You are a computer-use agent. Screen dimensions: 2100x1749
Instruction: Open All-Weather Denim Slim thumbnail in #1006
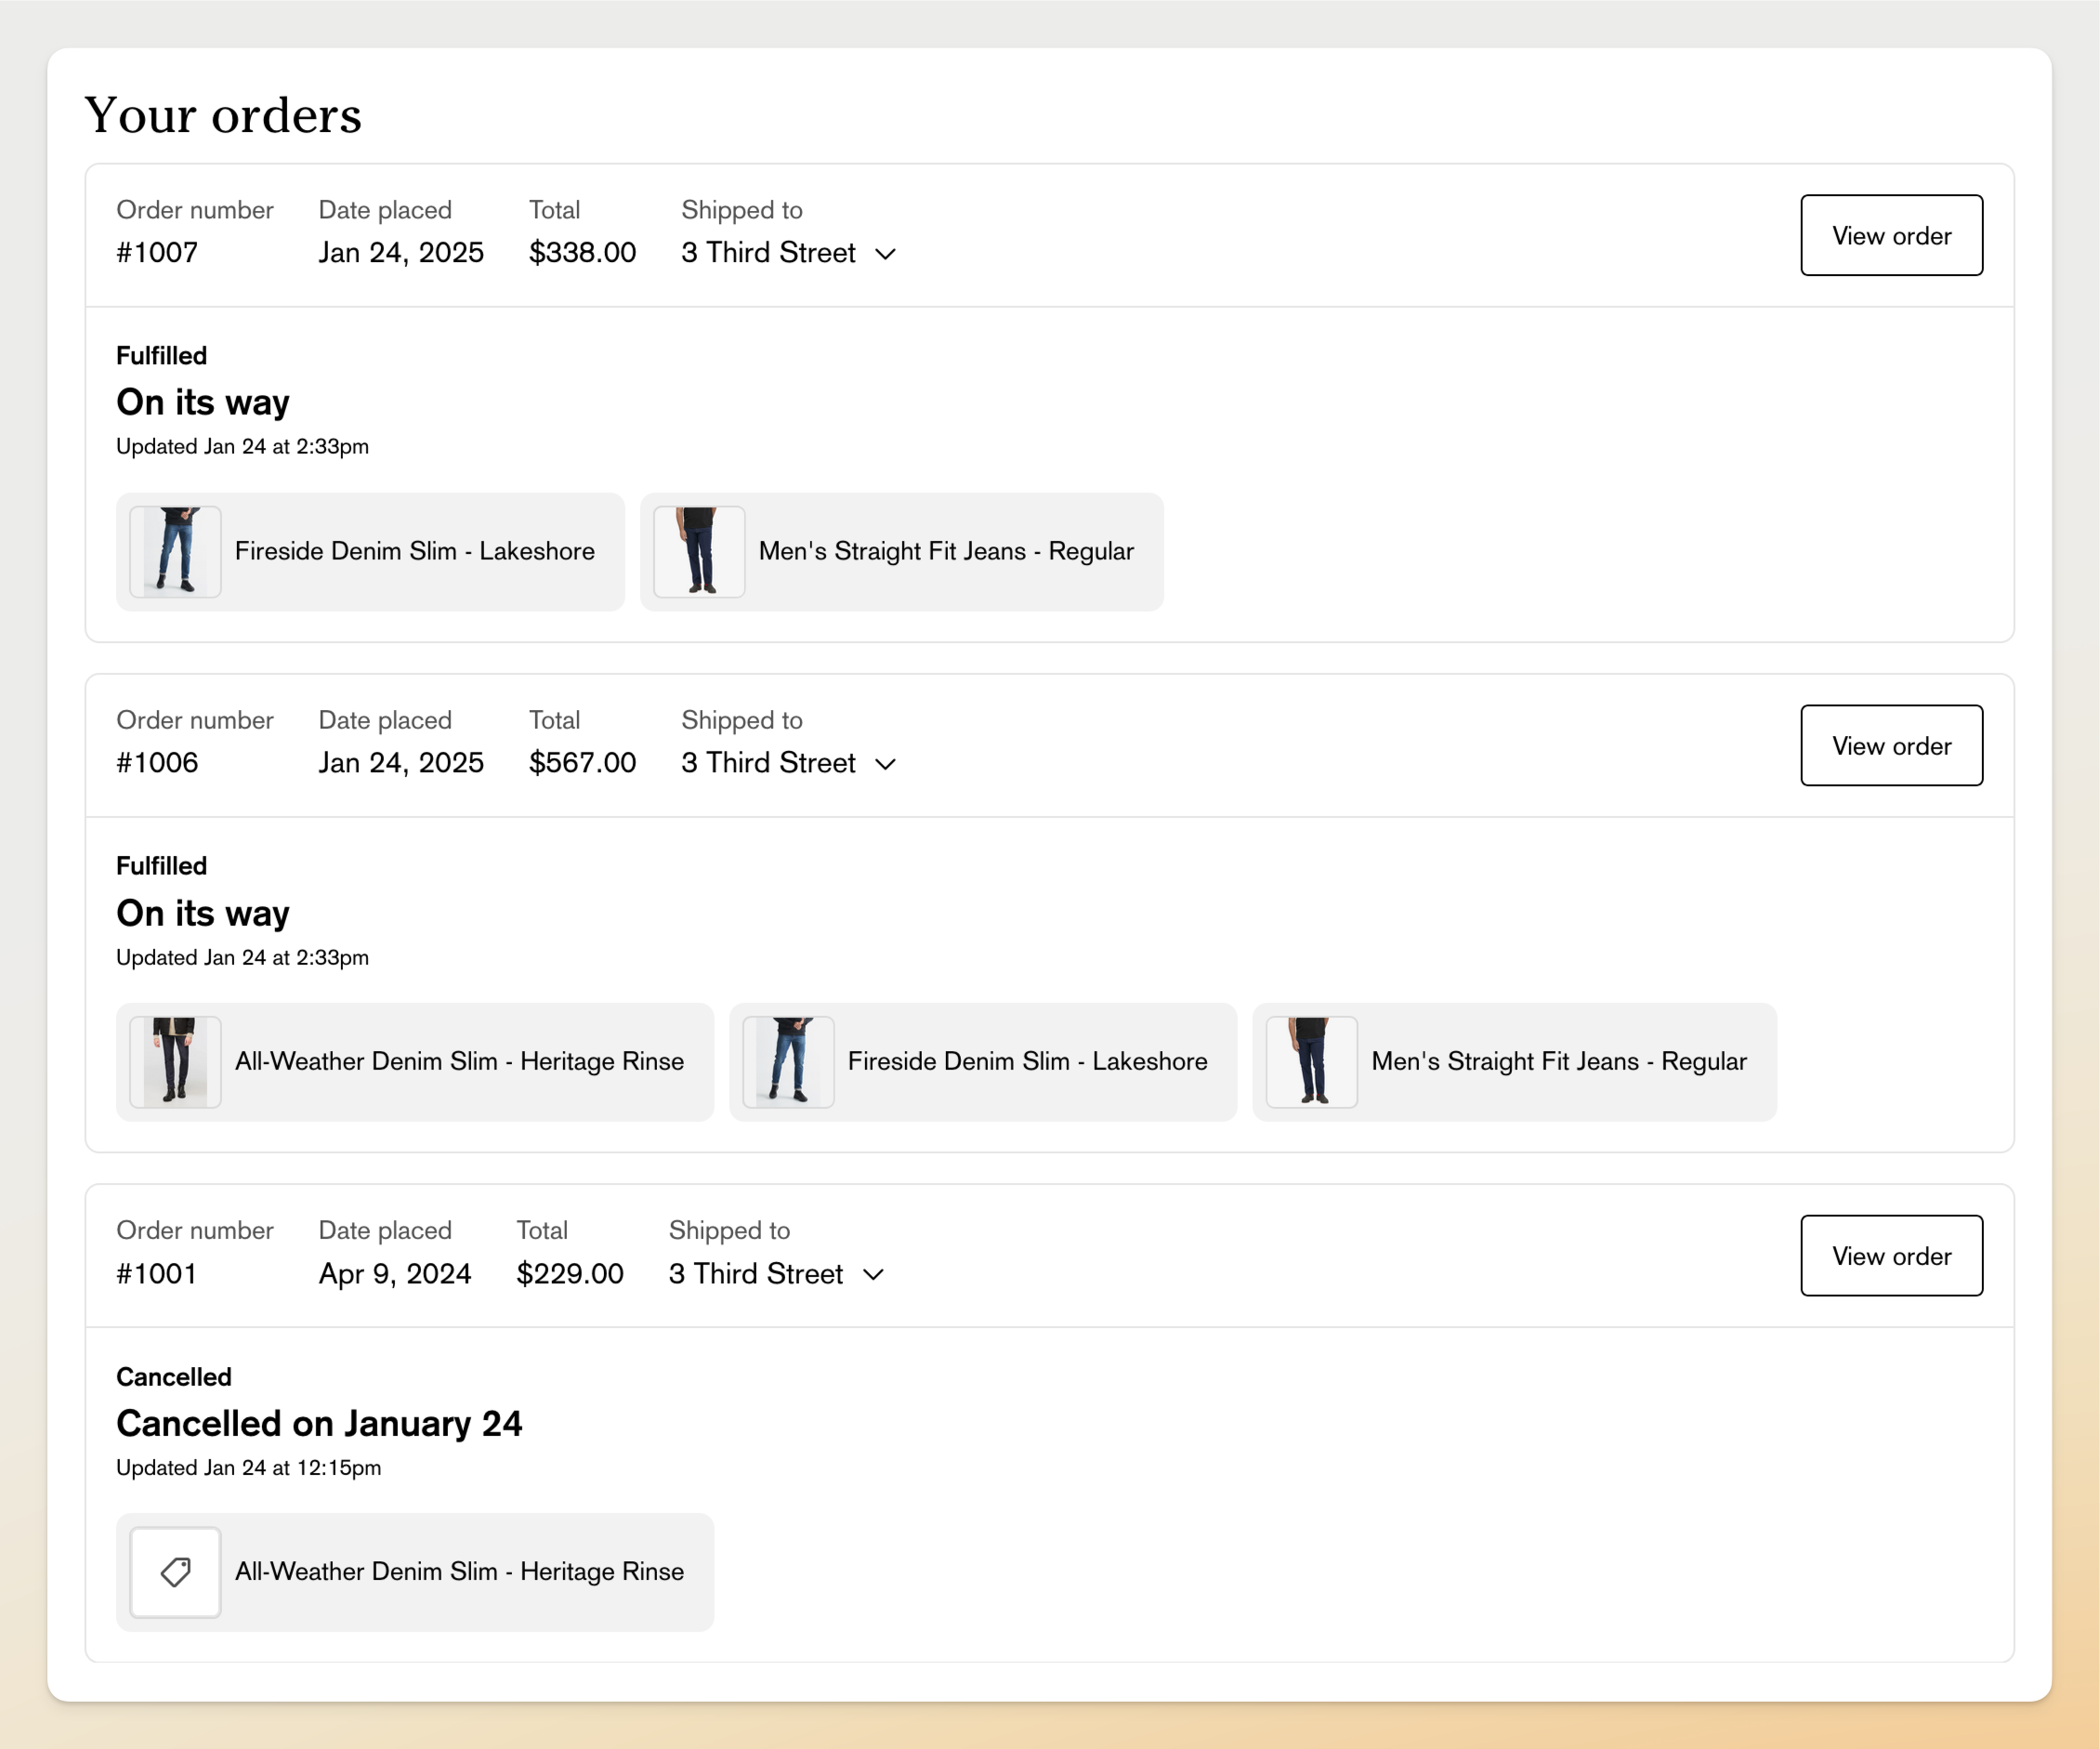[x=174, y=1062]
